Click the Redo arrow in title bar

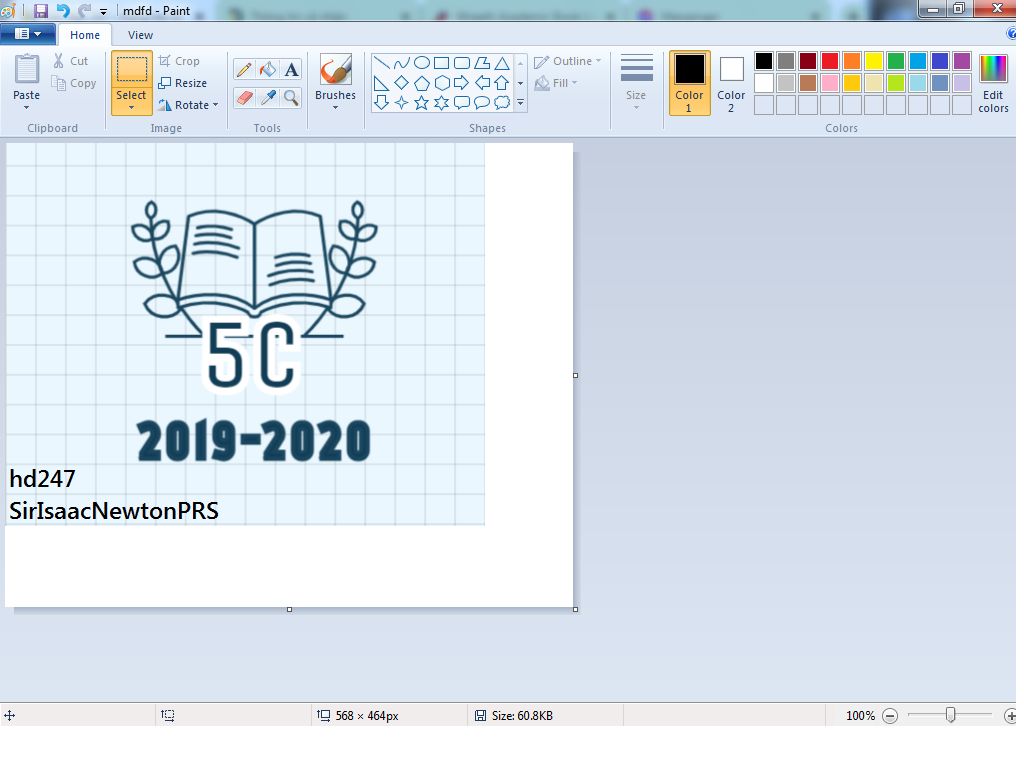(84, 10)
